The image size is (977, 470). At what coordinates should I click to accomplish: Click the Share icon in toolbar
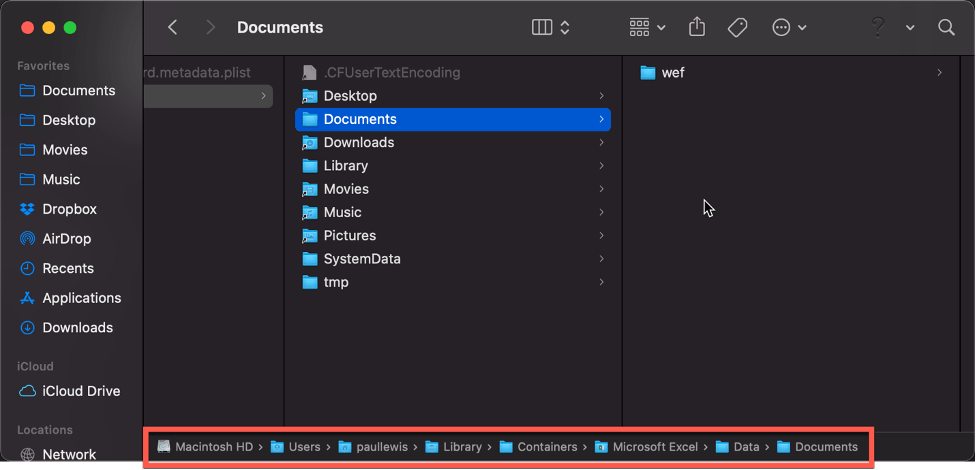697,28
